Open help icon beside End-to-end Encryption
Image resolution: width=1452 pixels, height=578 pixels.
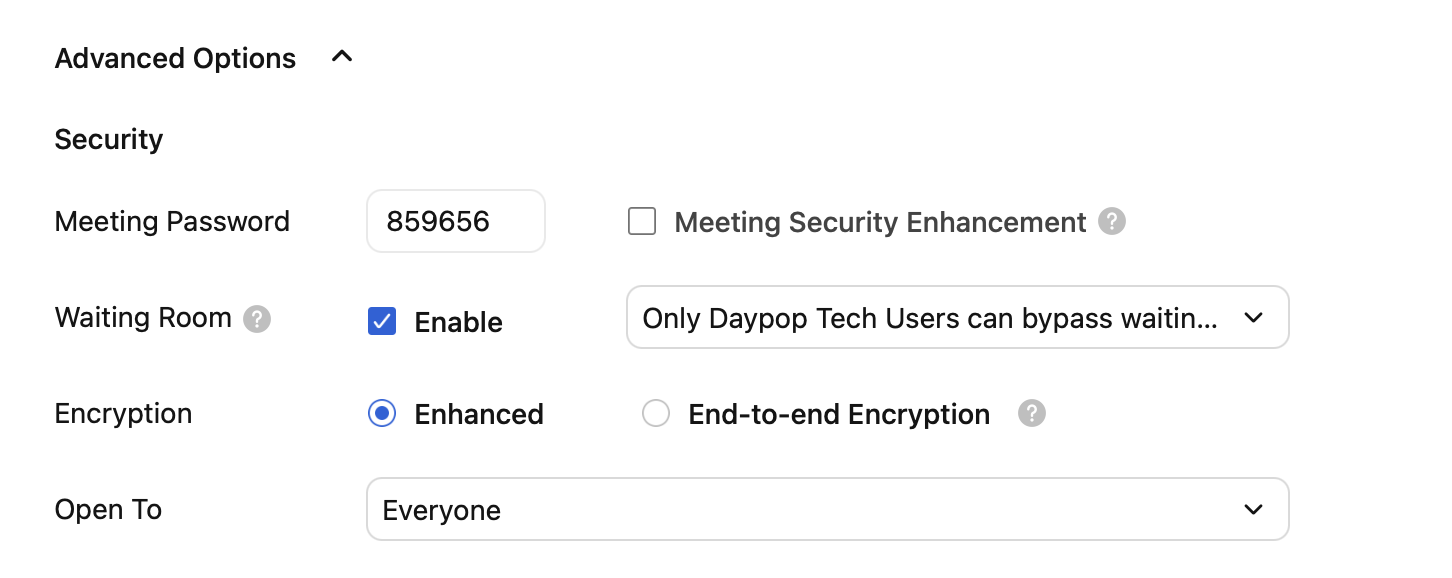click(x=1032, y=413)
